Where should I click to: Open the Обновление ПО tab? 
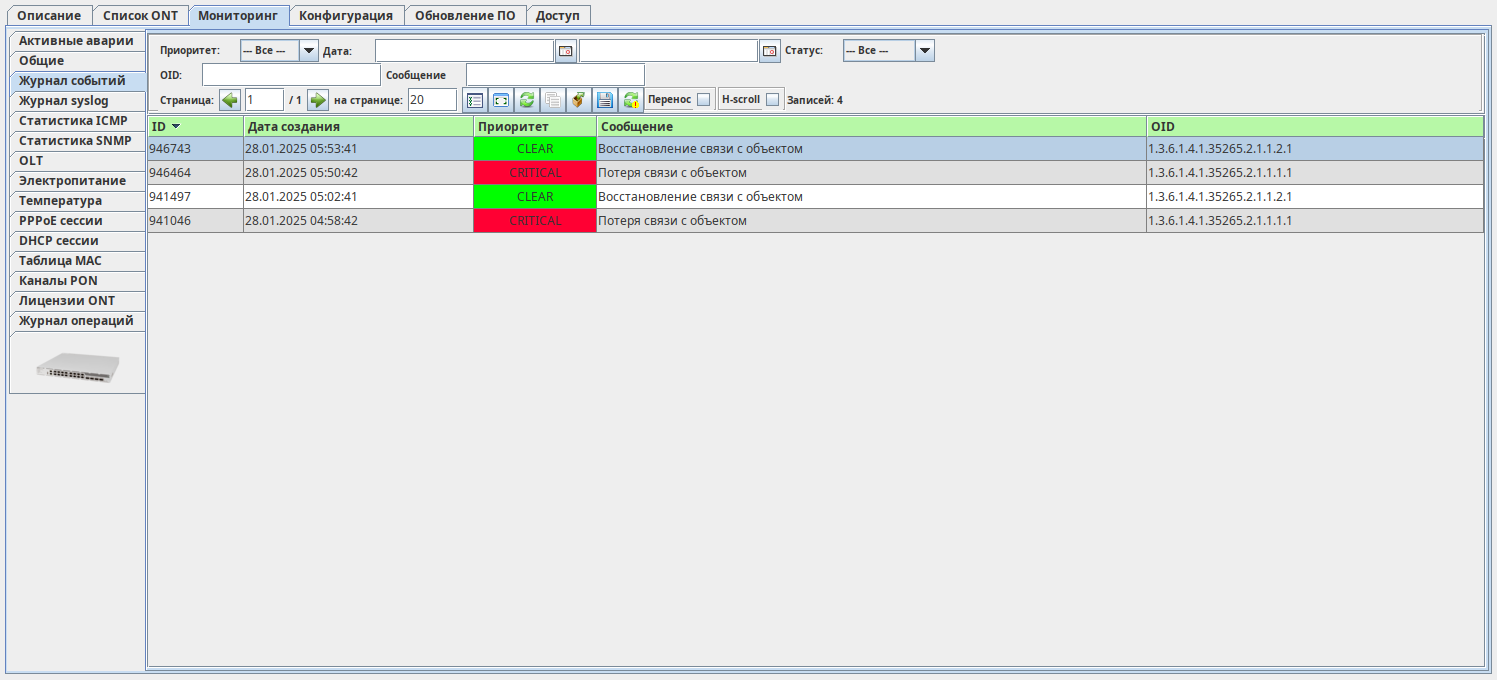[465, 16]
